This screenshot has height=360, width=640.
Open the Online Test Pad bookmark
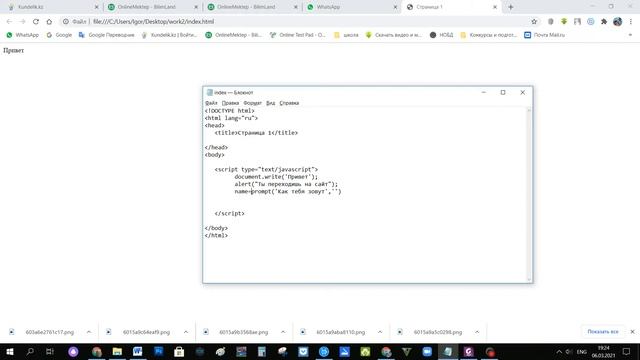coord(298,35)
